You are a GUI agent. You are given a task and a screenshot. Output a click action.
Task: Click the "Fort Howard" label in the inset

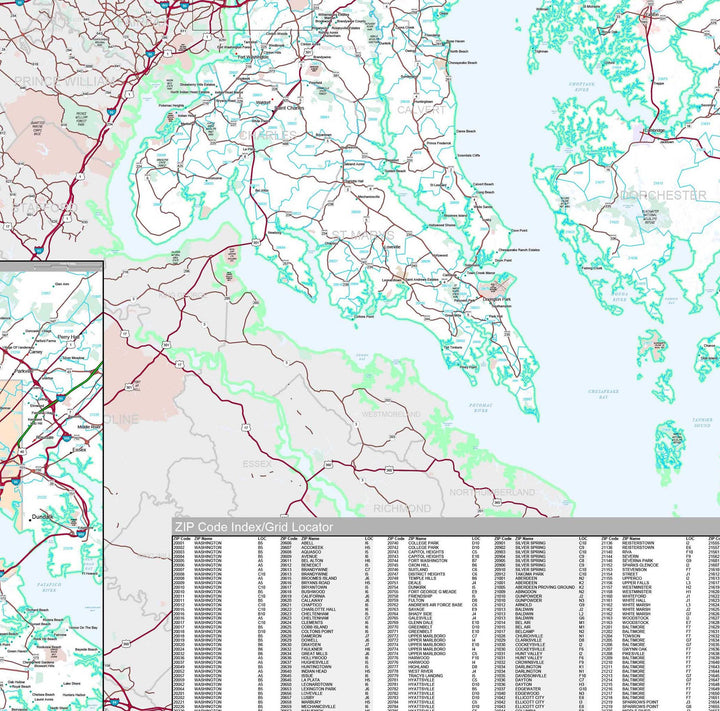88,573
